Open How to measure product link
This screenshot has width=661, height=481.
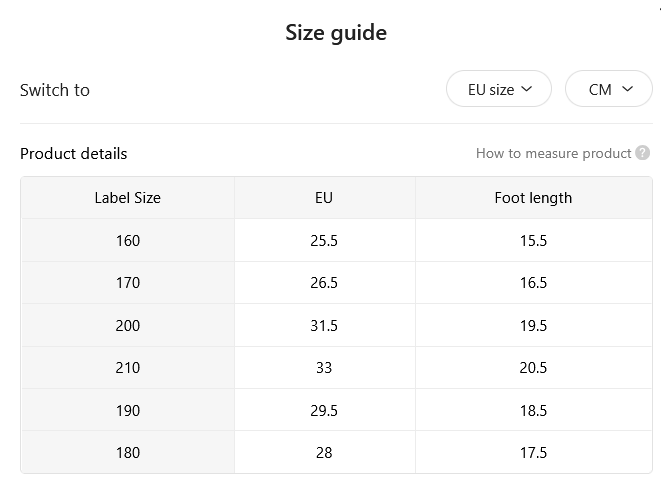554,153
